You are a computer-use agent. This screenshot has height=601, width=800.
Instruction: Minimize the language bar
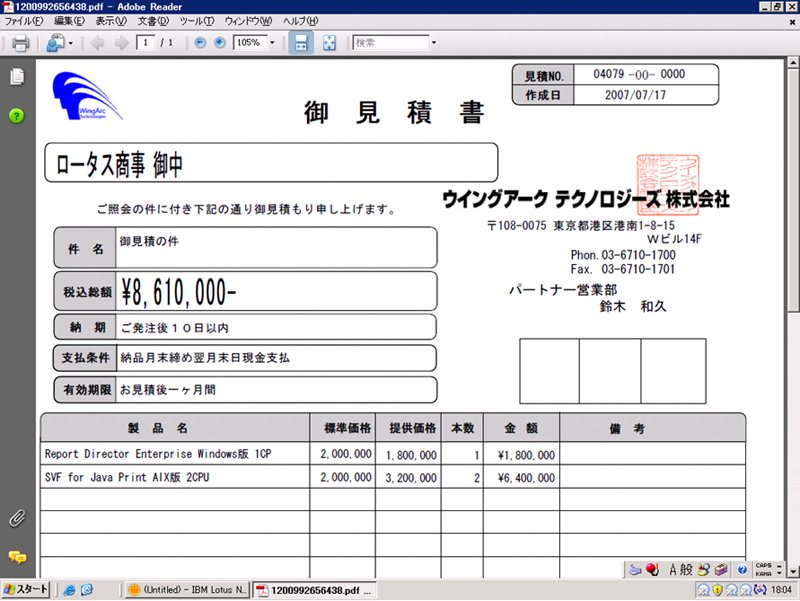tap(779, 565)
